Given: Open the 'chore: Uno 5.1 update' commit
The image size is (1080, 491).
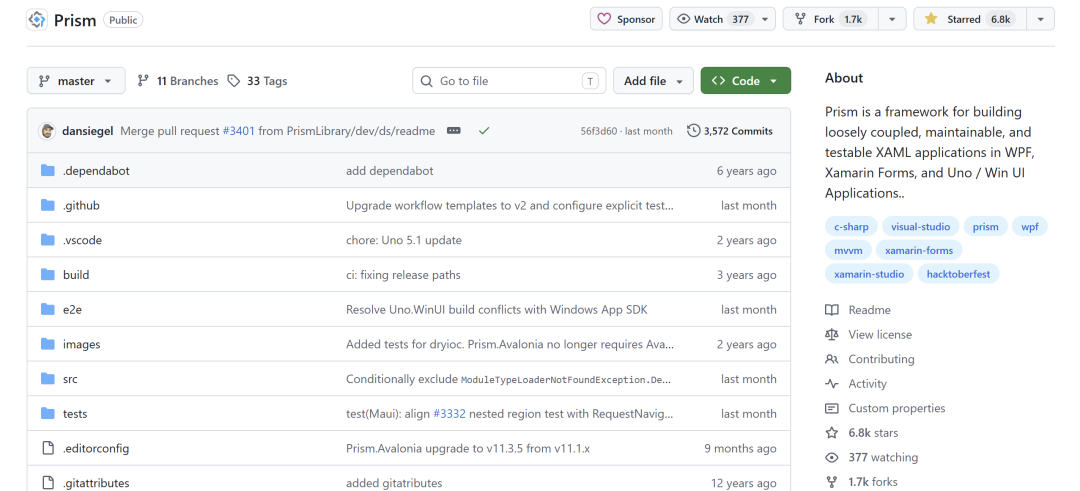Looking at the screenshot, I should pos(404,240).
